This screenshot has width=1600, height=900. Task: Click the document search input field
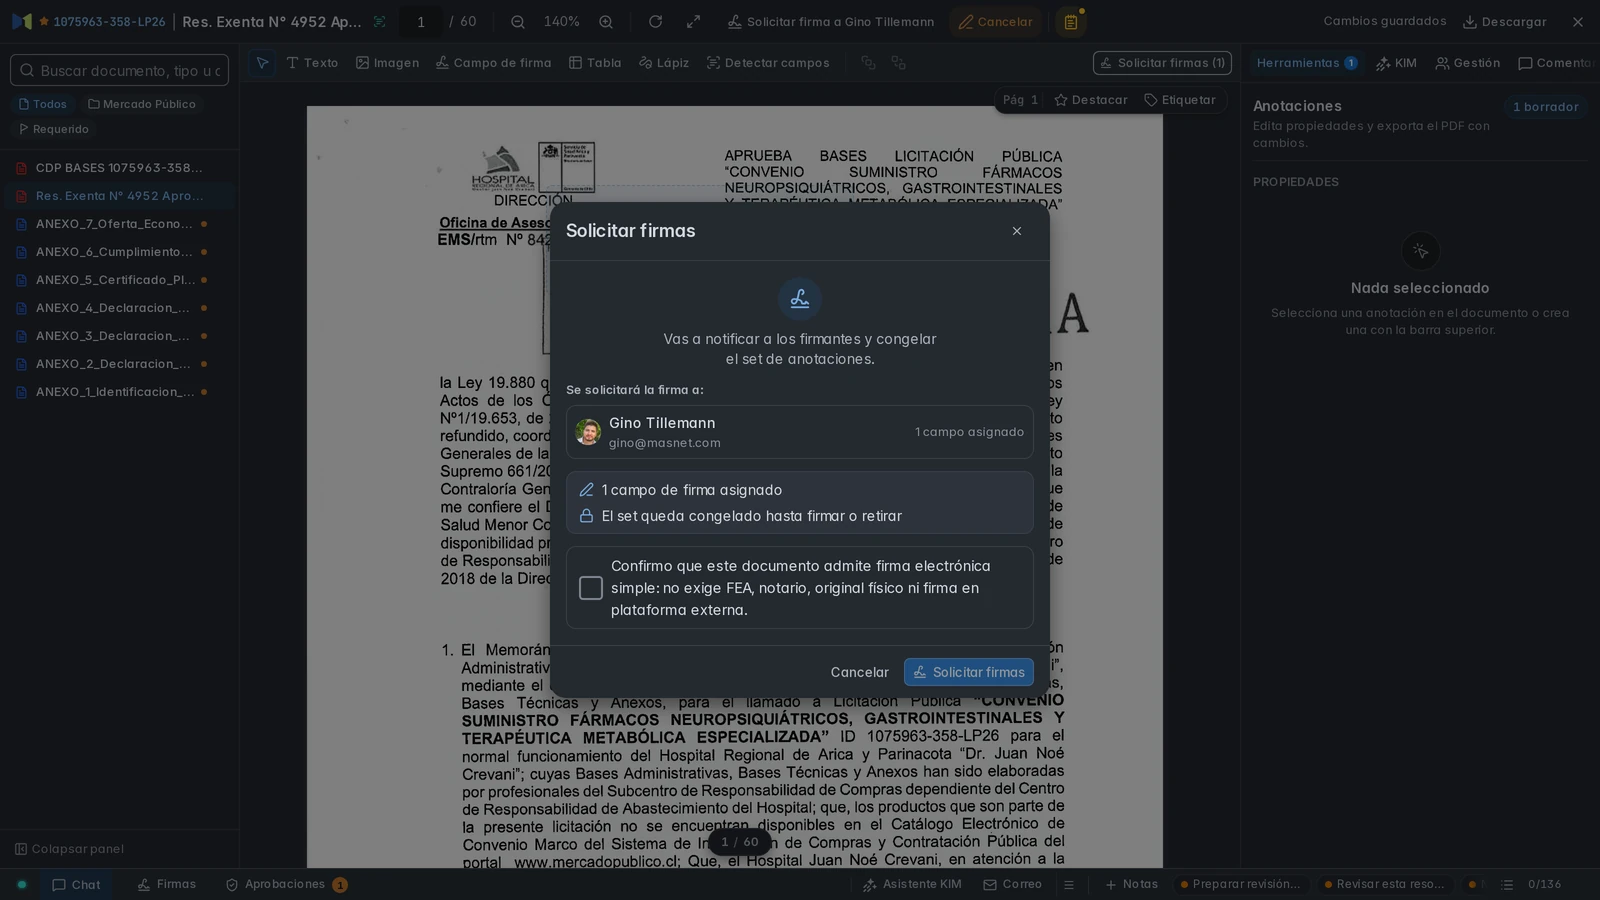119,70
